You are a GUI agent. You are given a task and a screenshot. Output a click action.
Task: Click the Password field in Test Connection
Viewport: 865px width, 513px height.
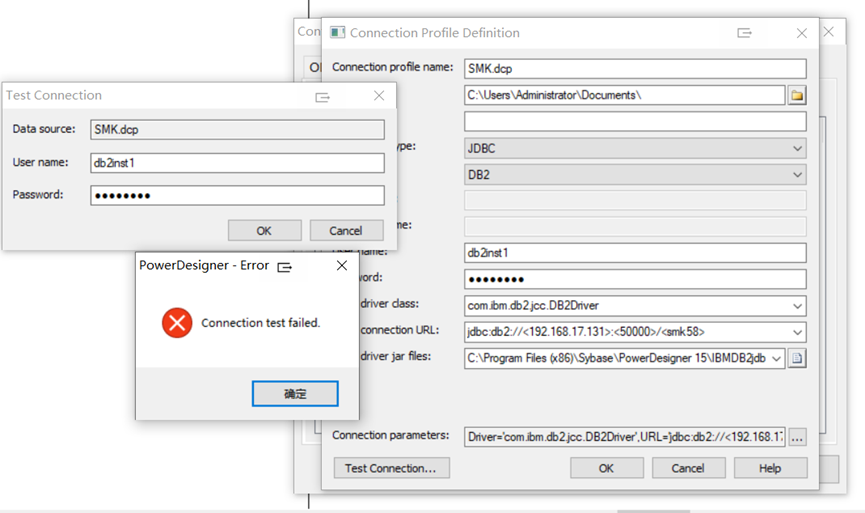(x=237, y=195)
